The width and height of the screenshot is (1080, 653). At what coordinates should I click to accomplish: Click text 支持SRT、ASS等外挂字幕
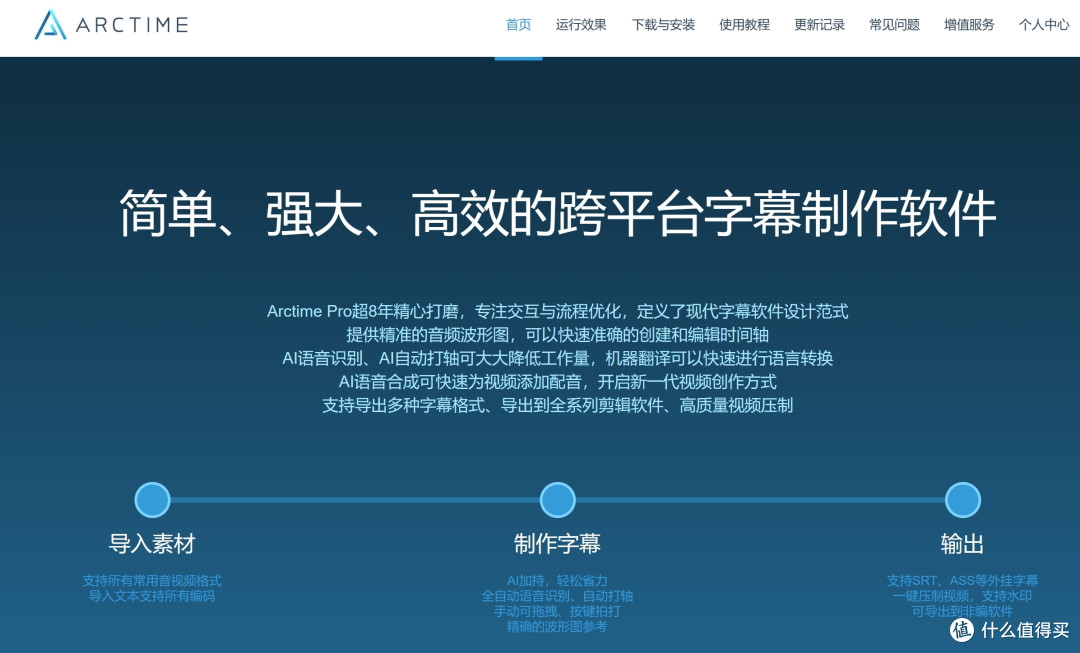click(x=962, y=581)
